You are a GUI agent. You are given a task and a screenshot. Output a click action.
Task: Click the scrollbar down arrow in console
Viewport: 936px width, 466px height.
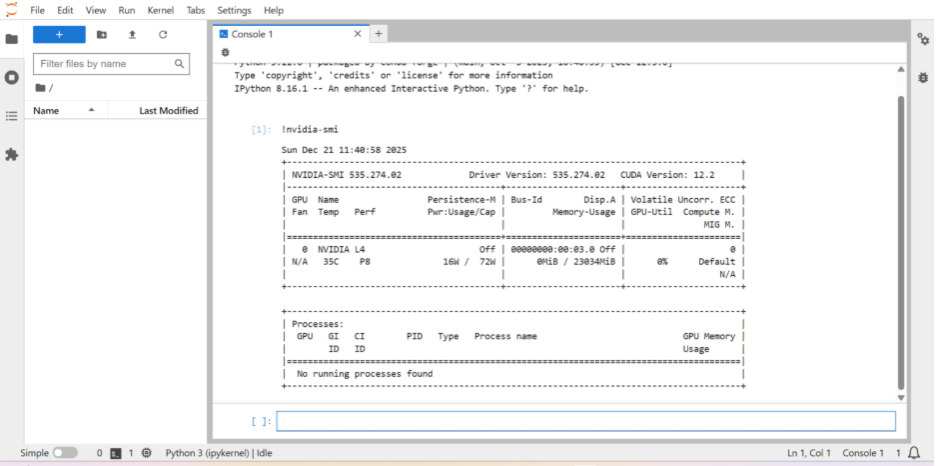point(901,397)
